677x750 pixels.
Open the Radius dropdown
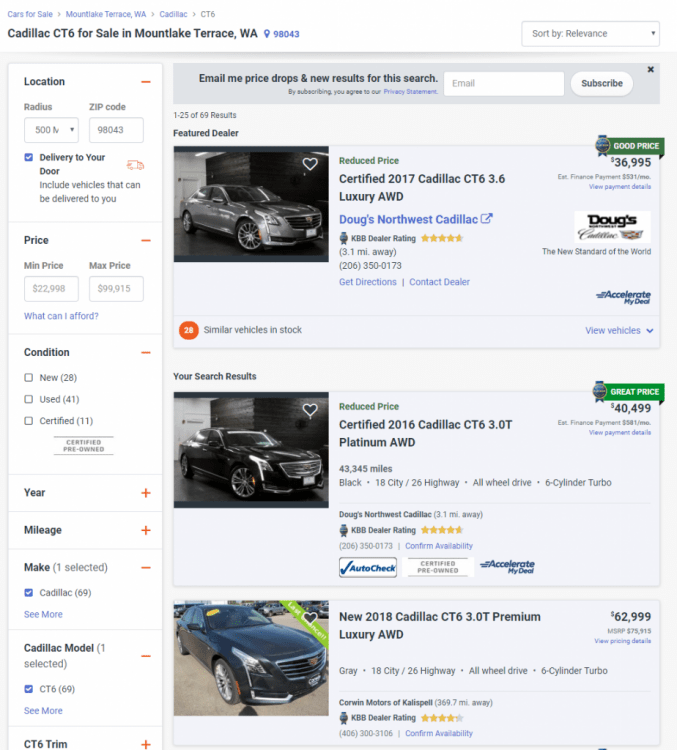[x=51, y=130]
